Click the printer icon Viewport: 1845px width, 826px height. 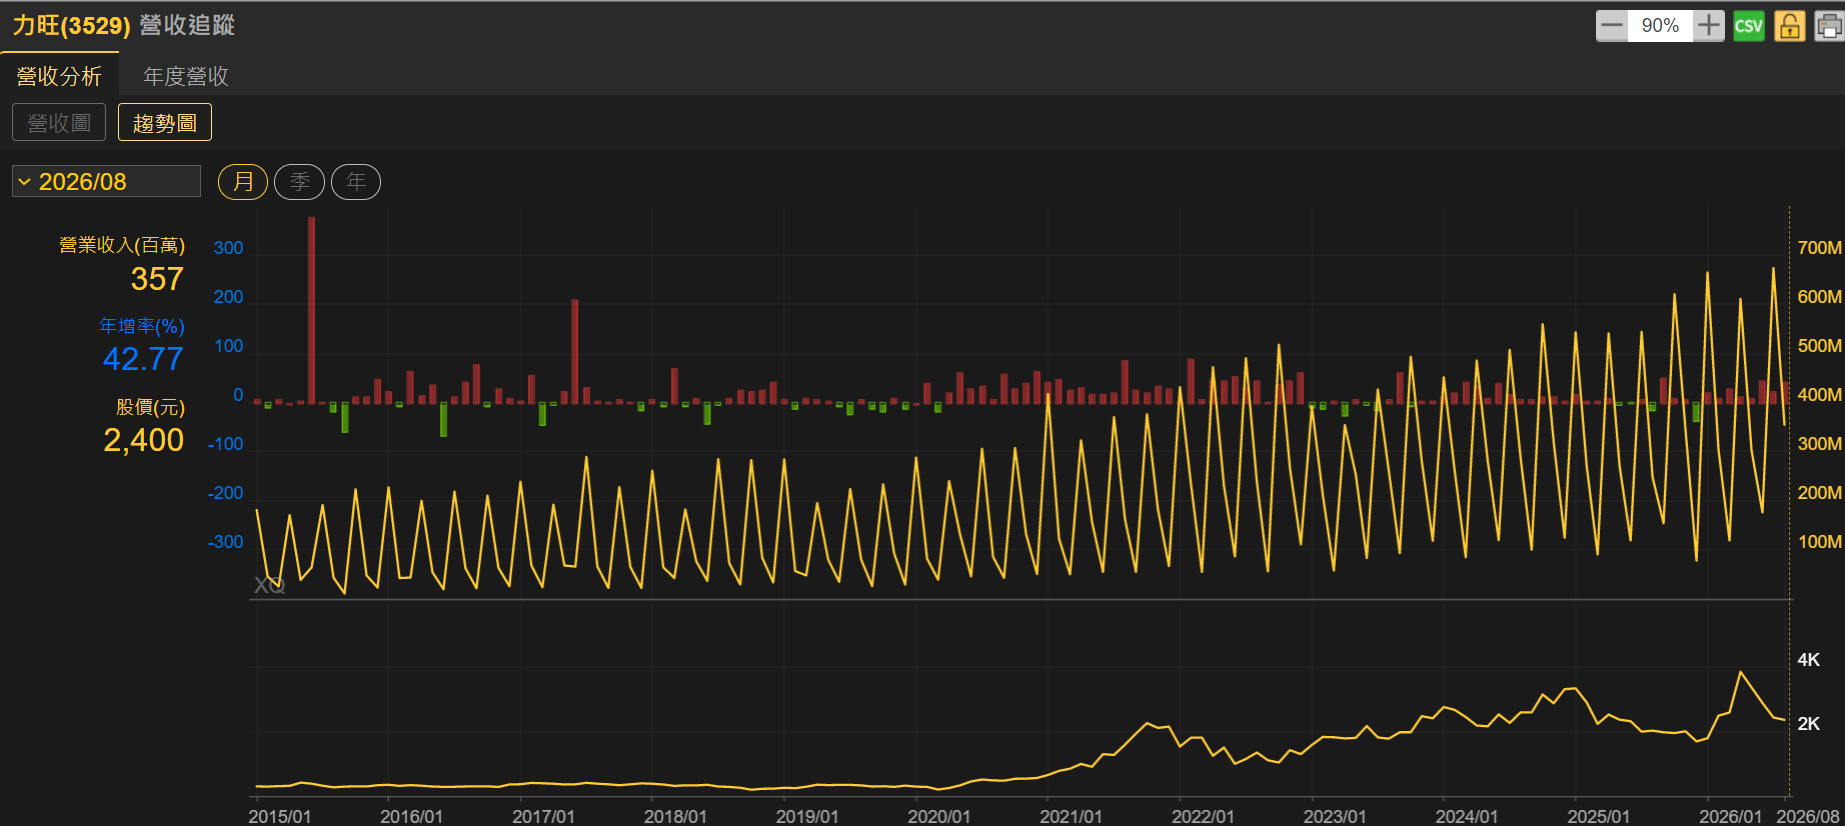pyautogui.click(x=1829, y=26)
